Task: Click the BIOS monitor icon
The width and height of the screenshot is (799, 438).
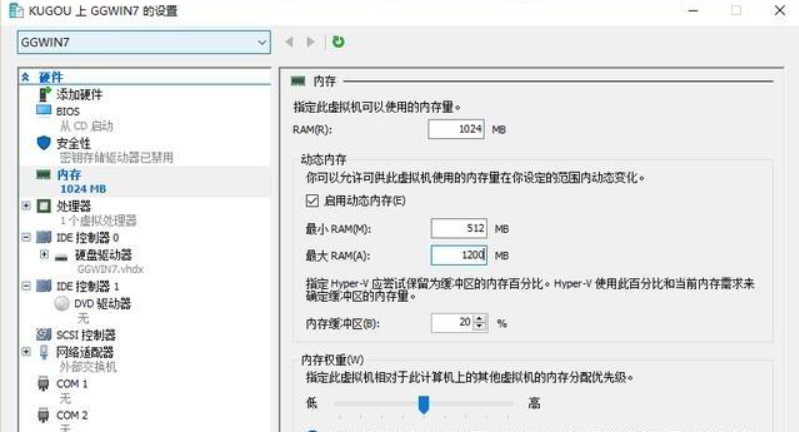Action: pos(44,111)
